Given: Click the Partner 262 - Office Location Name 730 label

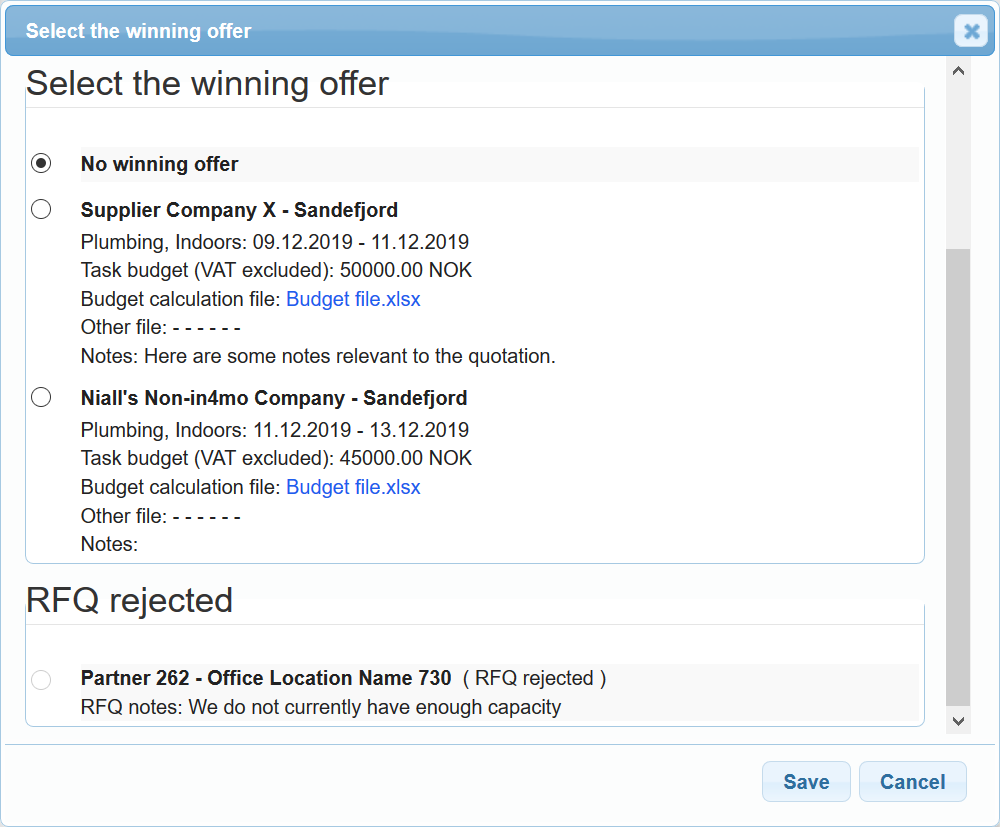Looking at the screenshot, I should click(266, 678).
